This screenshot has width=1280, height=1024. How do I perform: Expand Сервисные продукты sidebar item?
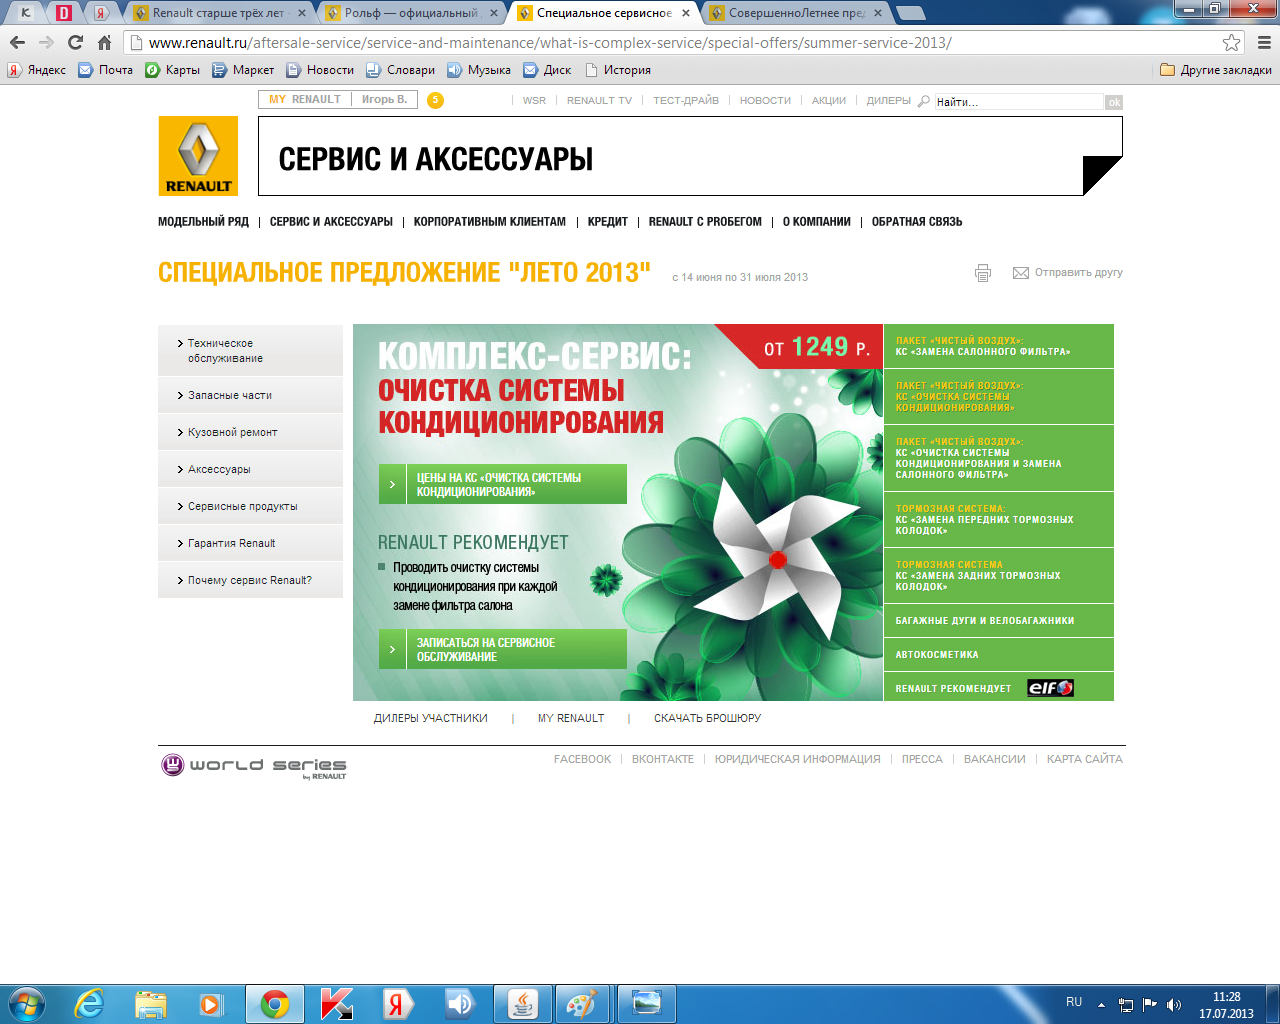pos(250,506)
